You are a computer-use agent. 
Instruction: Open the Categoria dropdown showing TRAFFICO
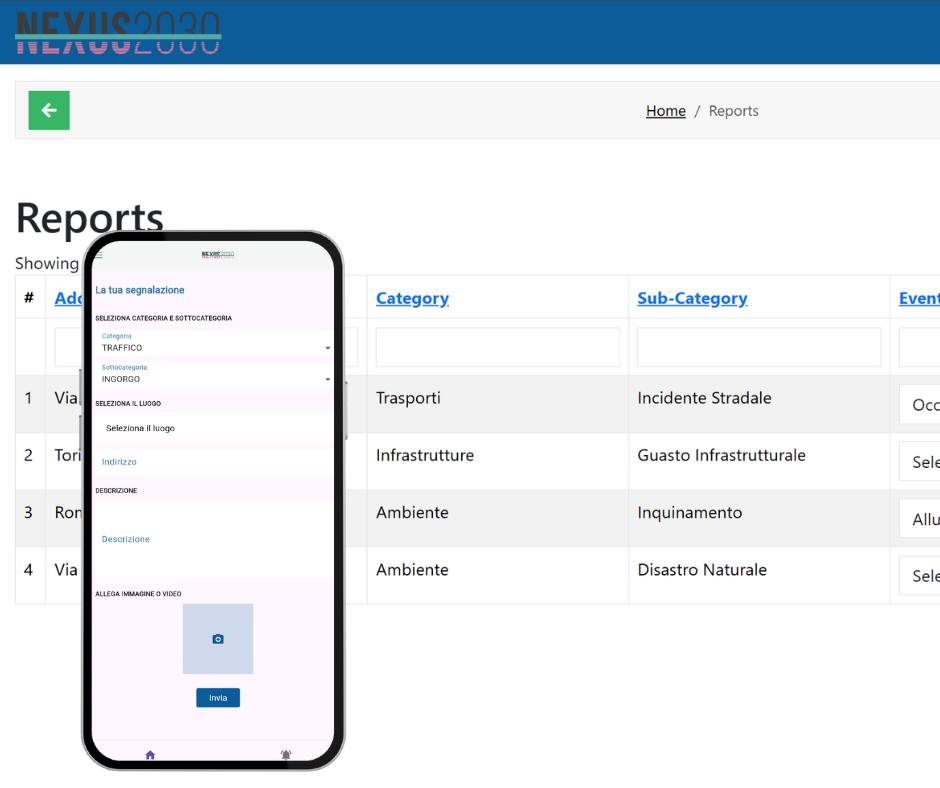pyautogui.click(x=213, y=343)
